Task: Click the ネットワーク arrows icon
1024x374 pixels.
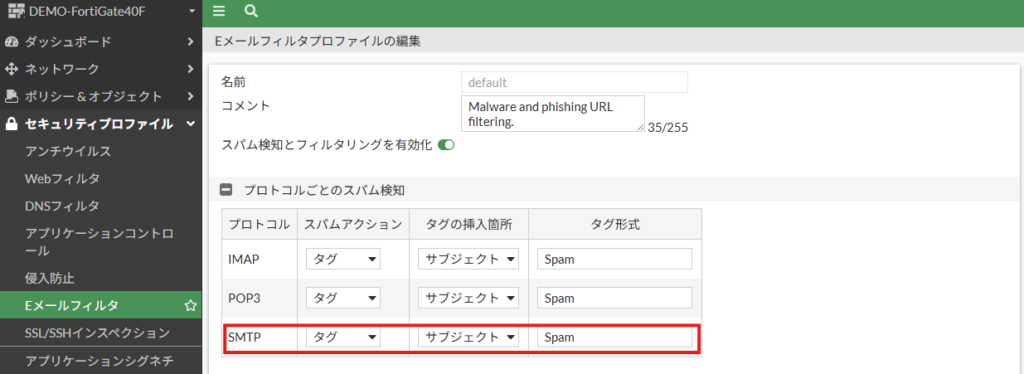Action: (x=11, y=69)
